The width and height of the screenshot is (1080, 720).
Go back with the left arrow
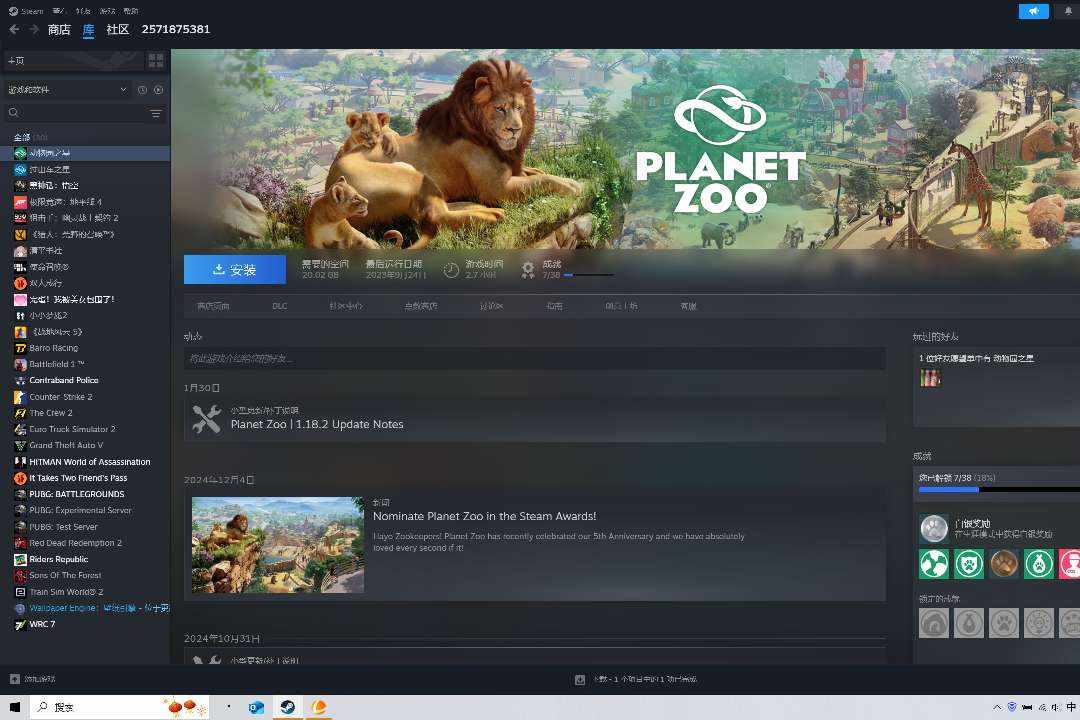(14, 30)
